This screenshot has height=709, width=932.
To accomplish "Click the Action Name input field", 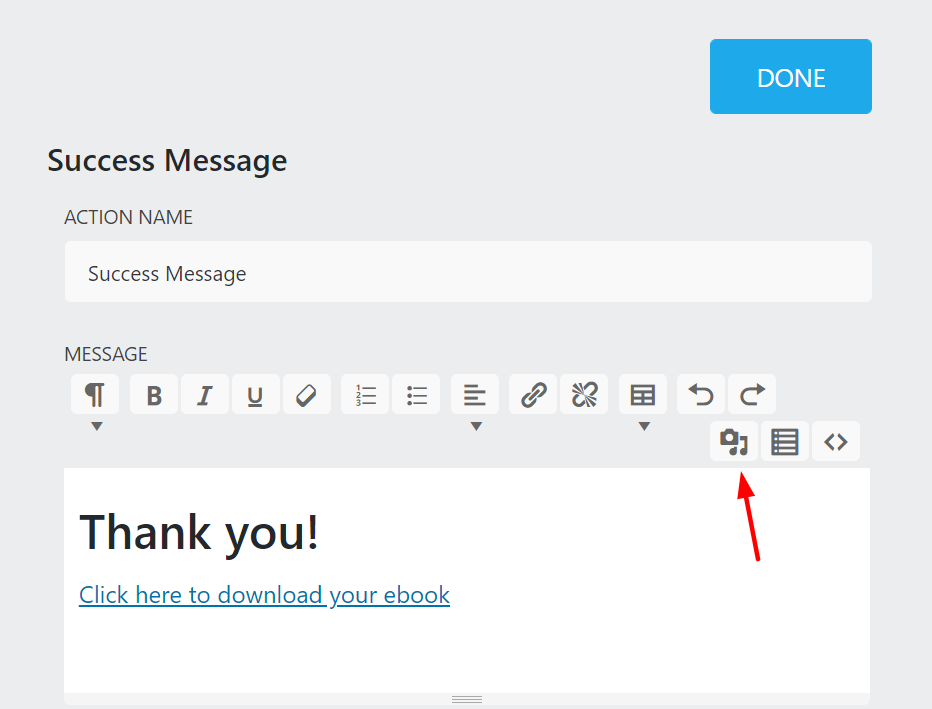I will tap(468, 272).
